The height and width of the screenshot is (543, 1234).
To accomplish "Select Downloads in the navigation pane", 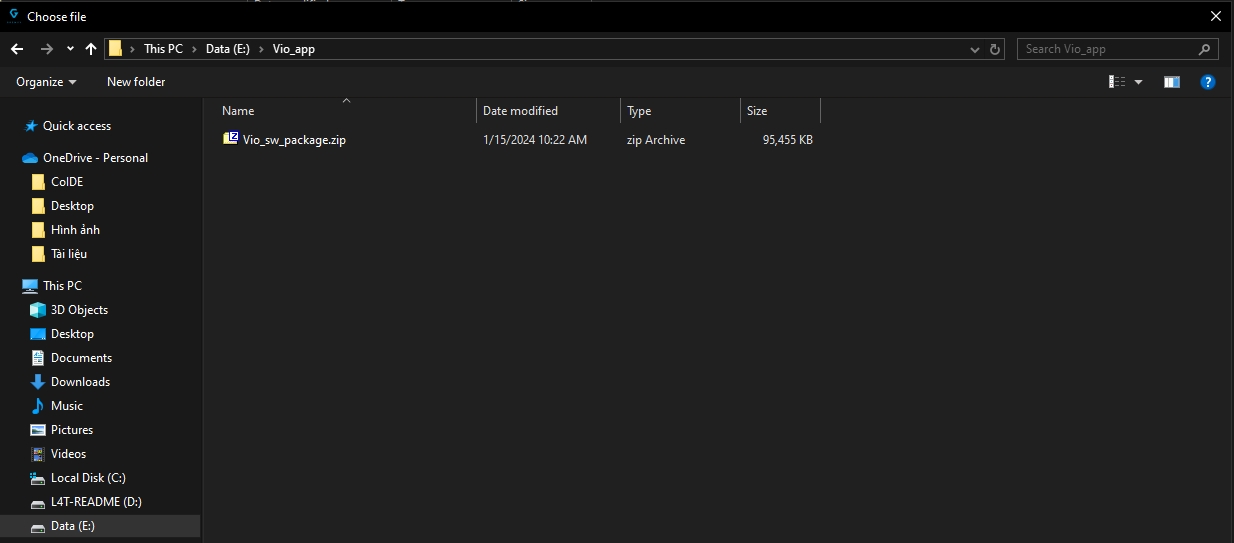I will (80, 382).
